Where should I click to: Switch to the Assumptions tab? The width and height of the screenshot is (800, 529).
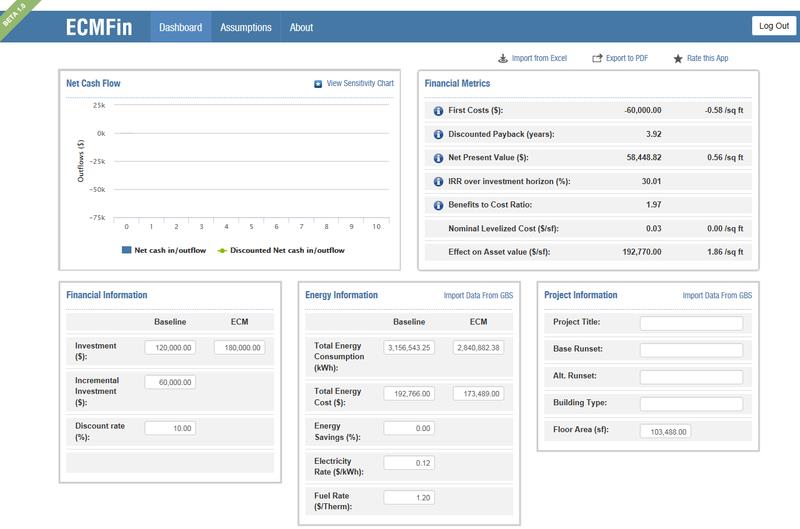point(246,27)
